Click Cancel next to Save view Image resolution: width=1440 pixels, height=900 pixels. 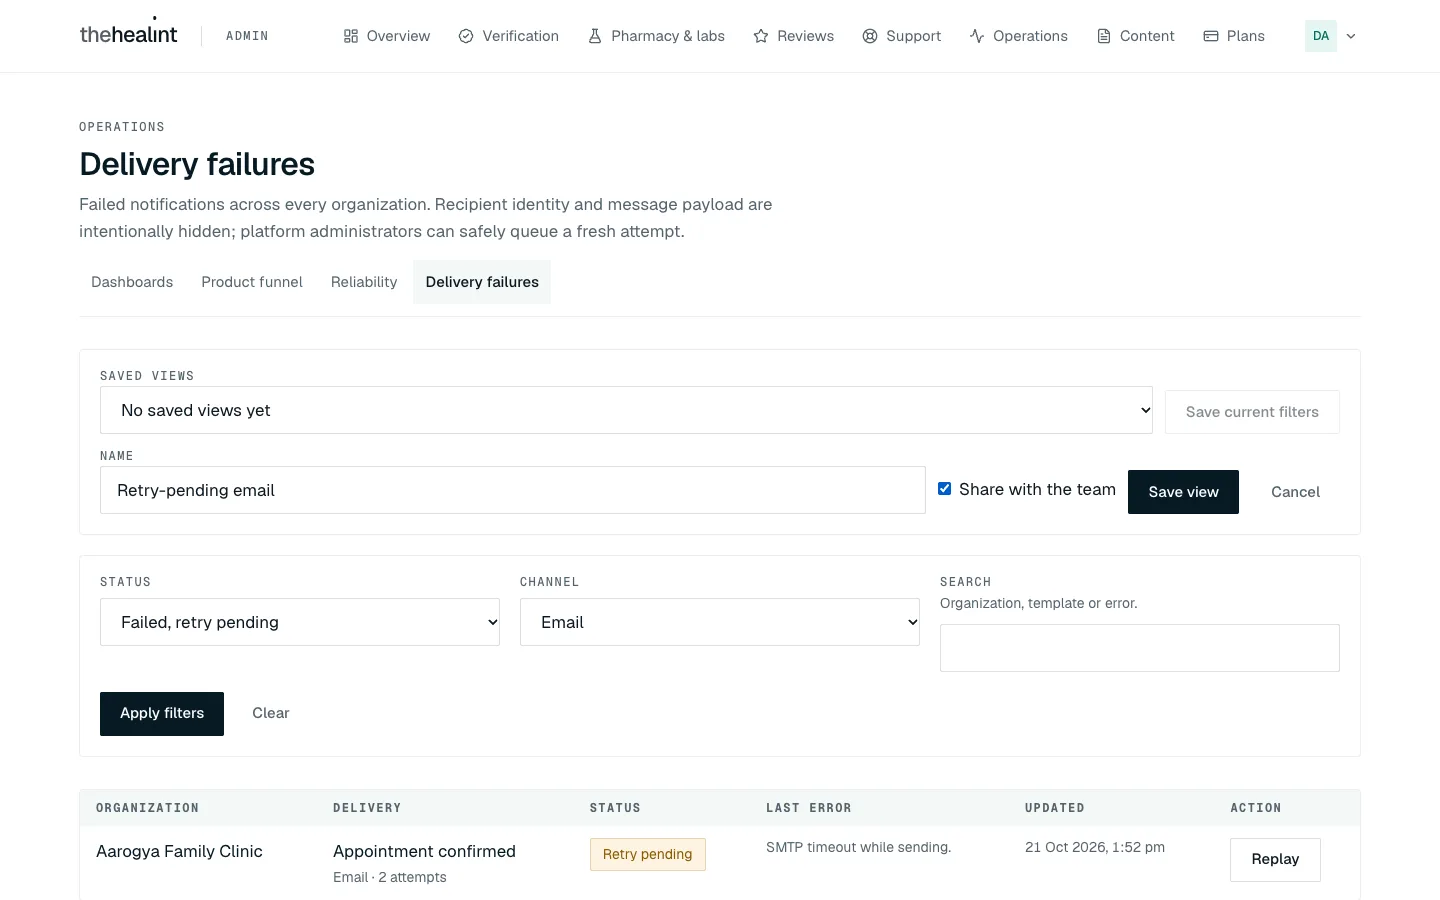pyautogui.click(x=1295, y=492)
